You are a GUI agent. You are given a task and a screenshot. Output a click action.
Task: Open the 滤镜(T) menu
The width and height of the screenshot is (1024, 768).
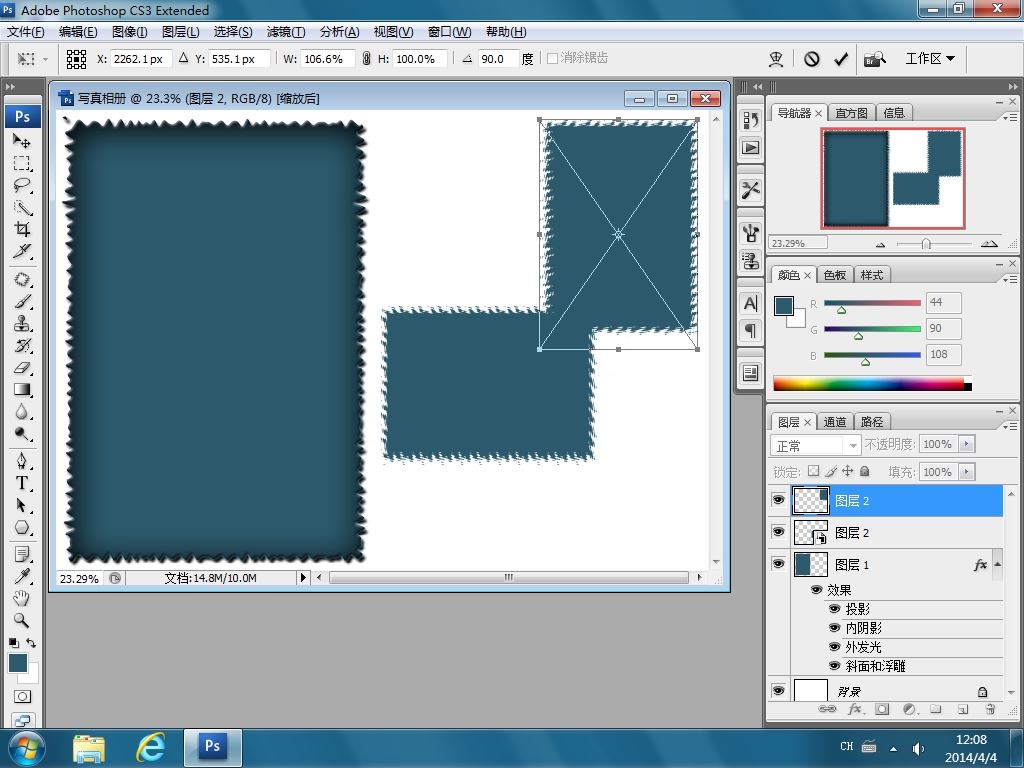pyautogui.click(x=286, y=32)
